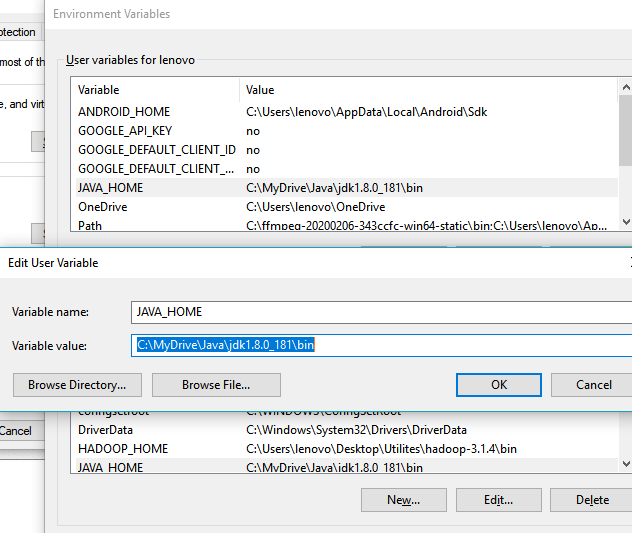Viewport: 632px width, 533px height.
Task: Click the Variable value input field
Action: (381, 345)
